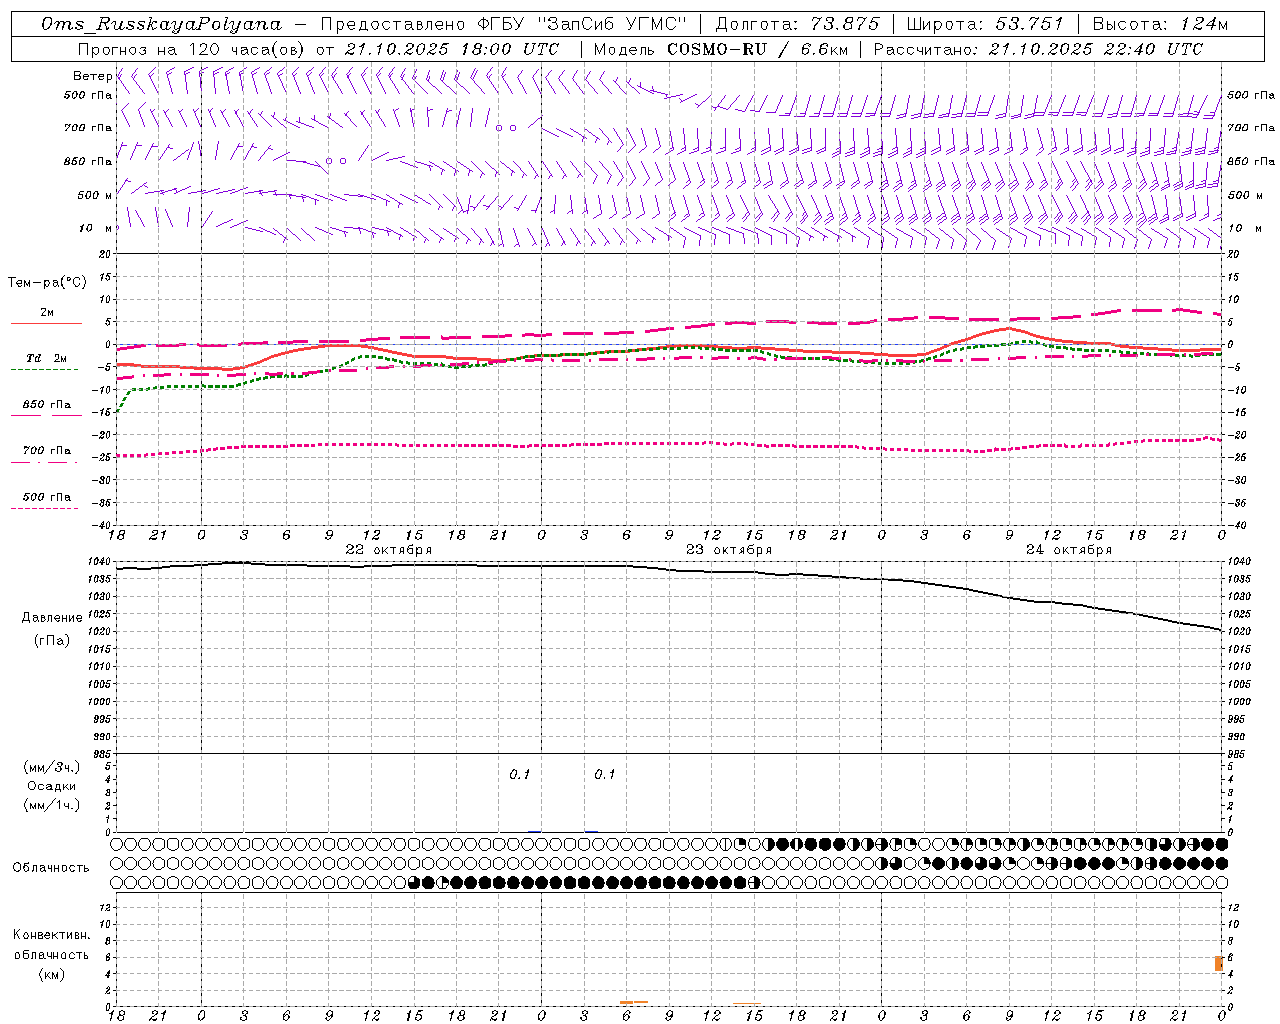The image size is (1280, 1024).
Task: Click the 'Конвективн.' convective cloud label
Action: pos(51,935)
